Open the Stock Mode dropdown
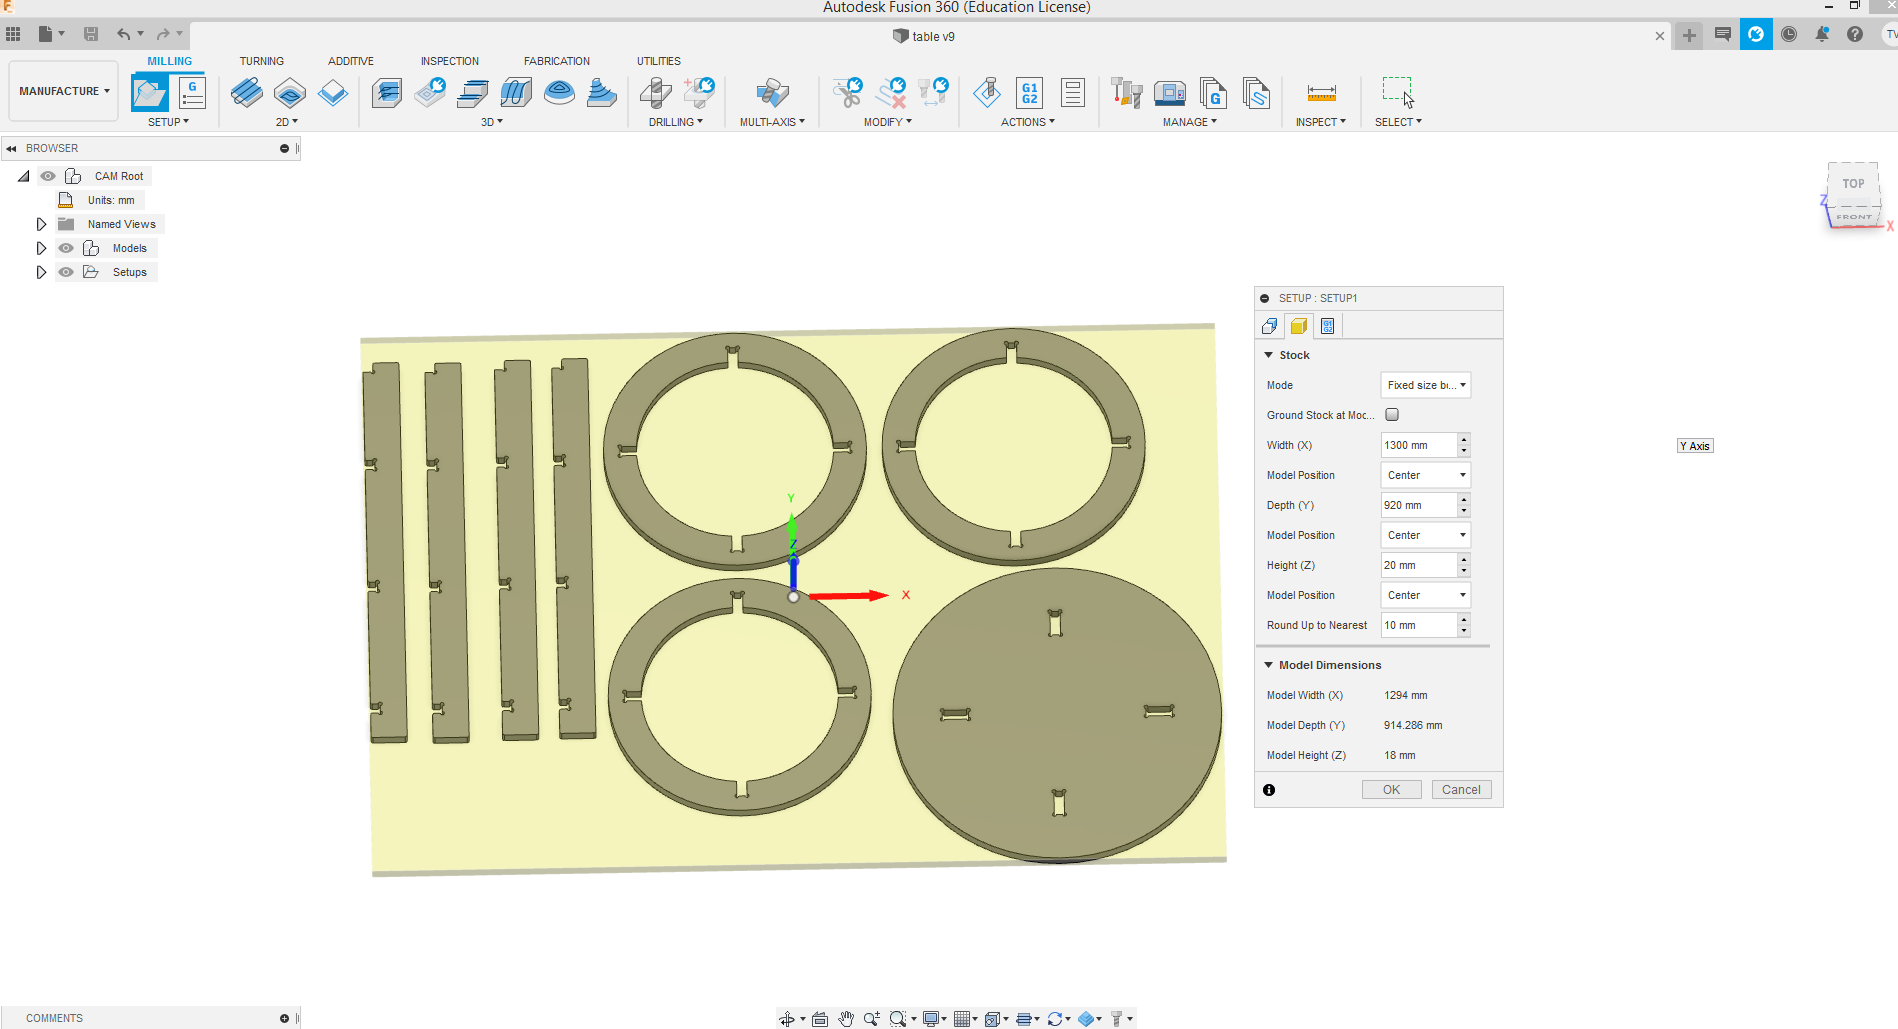The image size is (1898, 1029). tap(1425, 385)
